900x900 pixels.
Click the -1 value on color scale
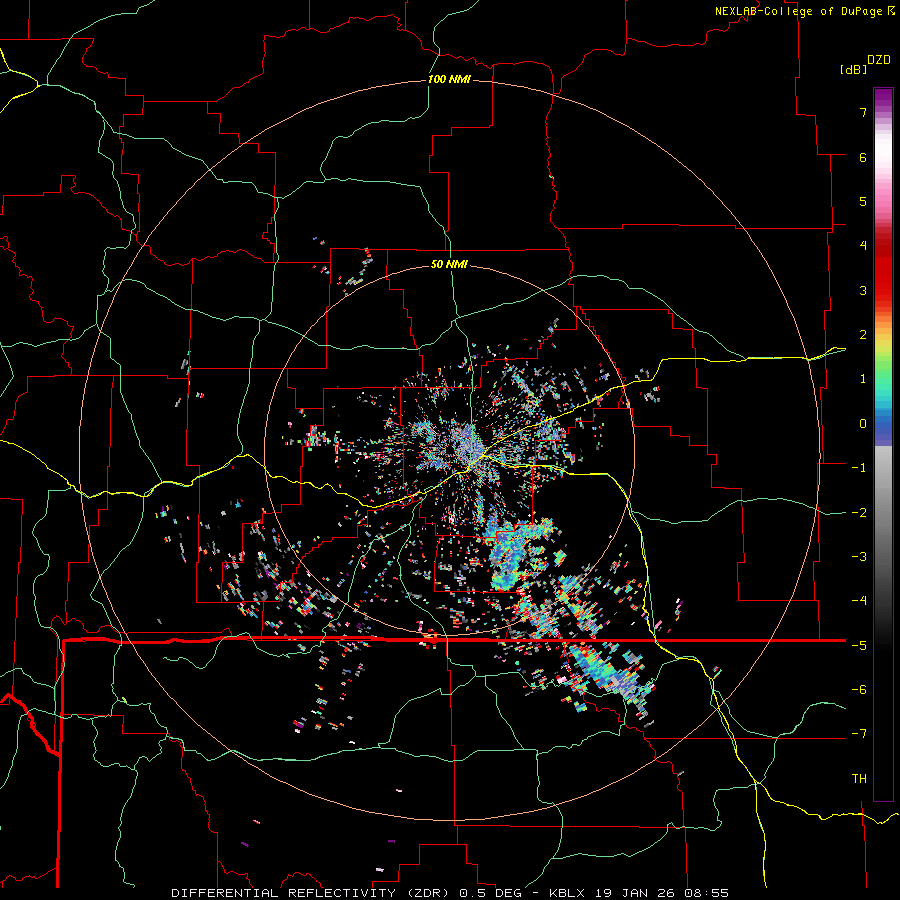click(x=859, y=468)
